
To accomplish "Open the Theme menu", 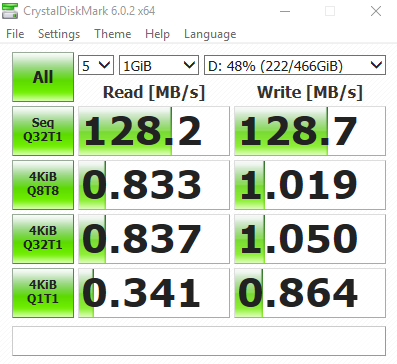I will [x=113, y=34].
